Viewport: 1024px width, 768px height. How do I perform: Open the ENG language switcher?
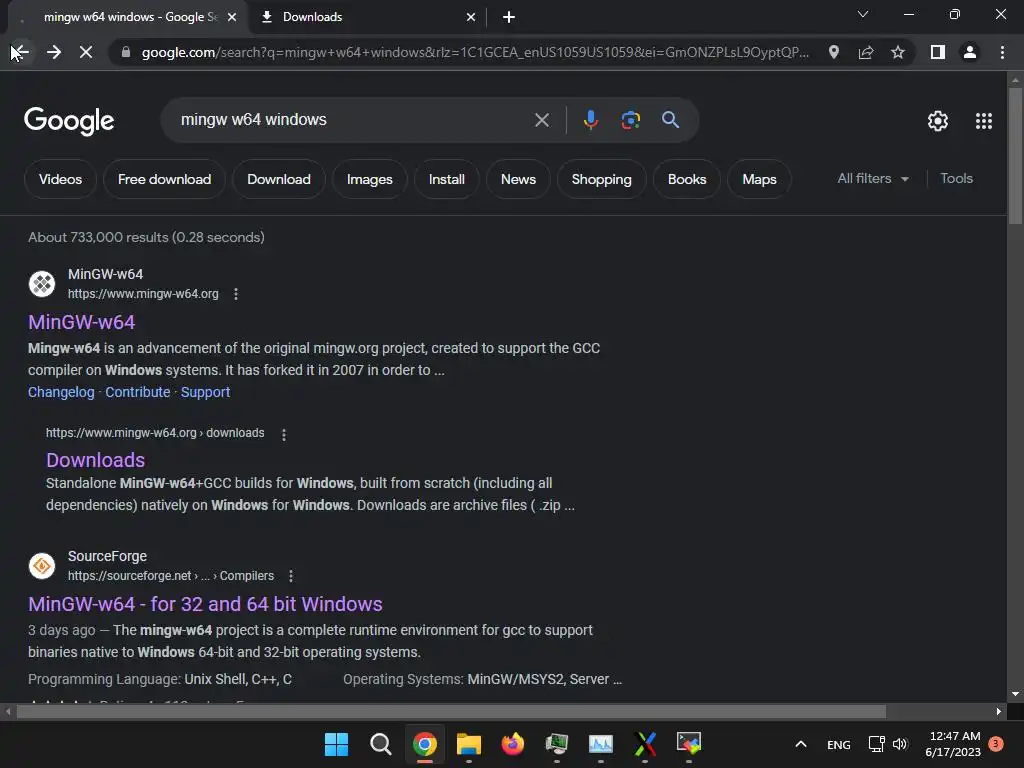coord(839,744)
